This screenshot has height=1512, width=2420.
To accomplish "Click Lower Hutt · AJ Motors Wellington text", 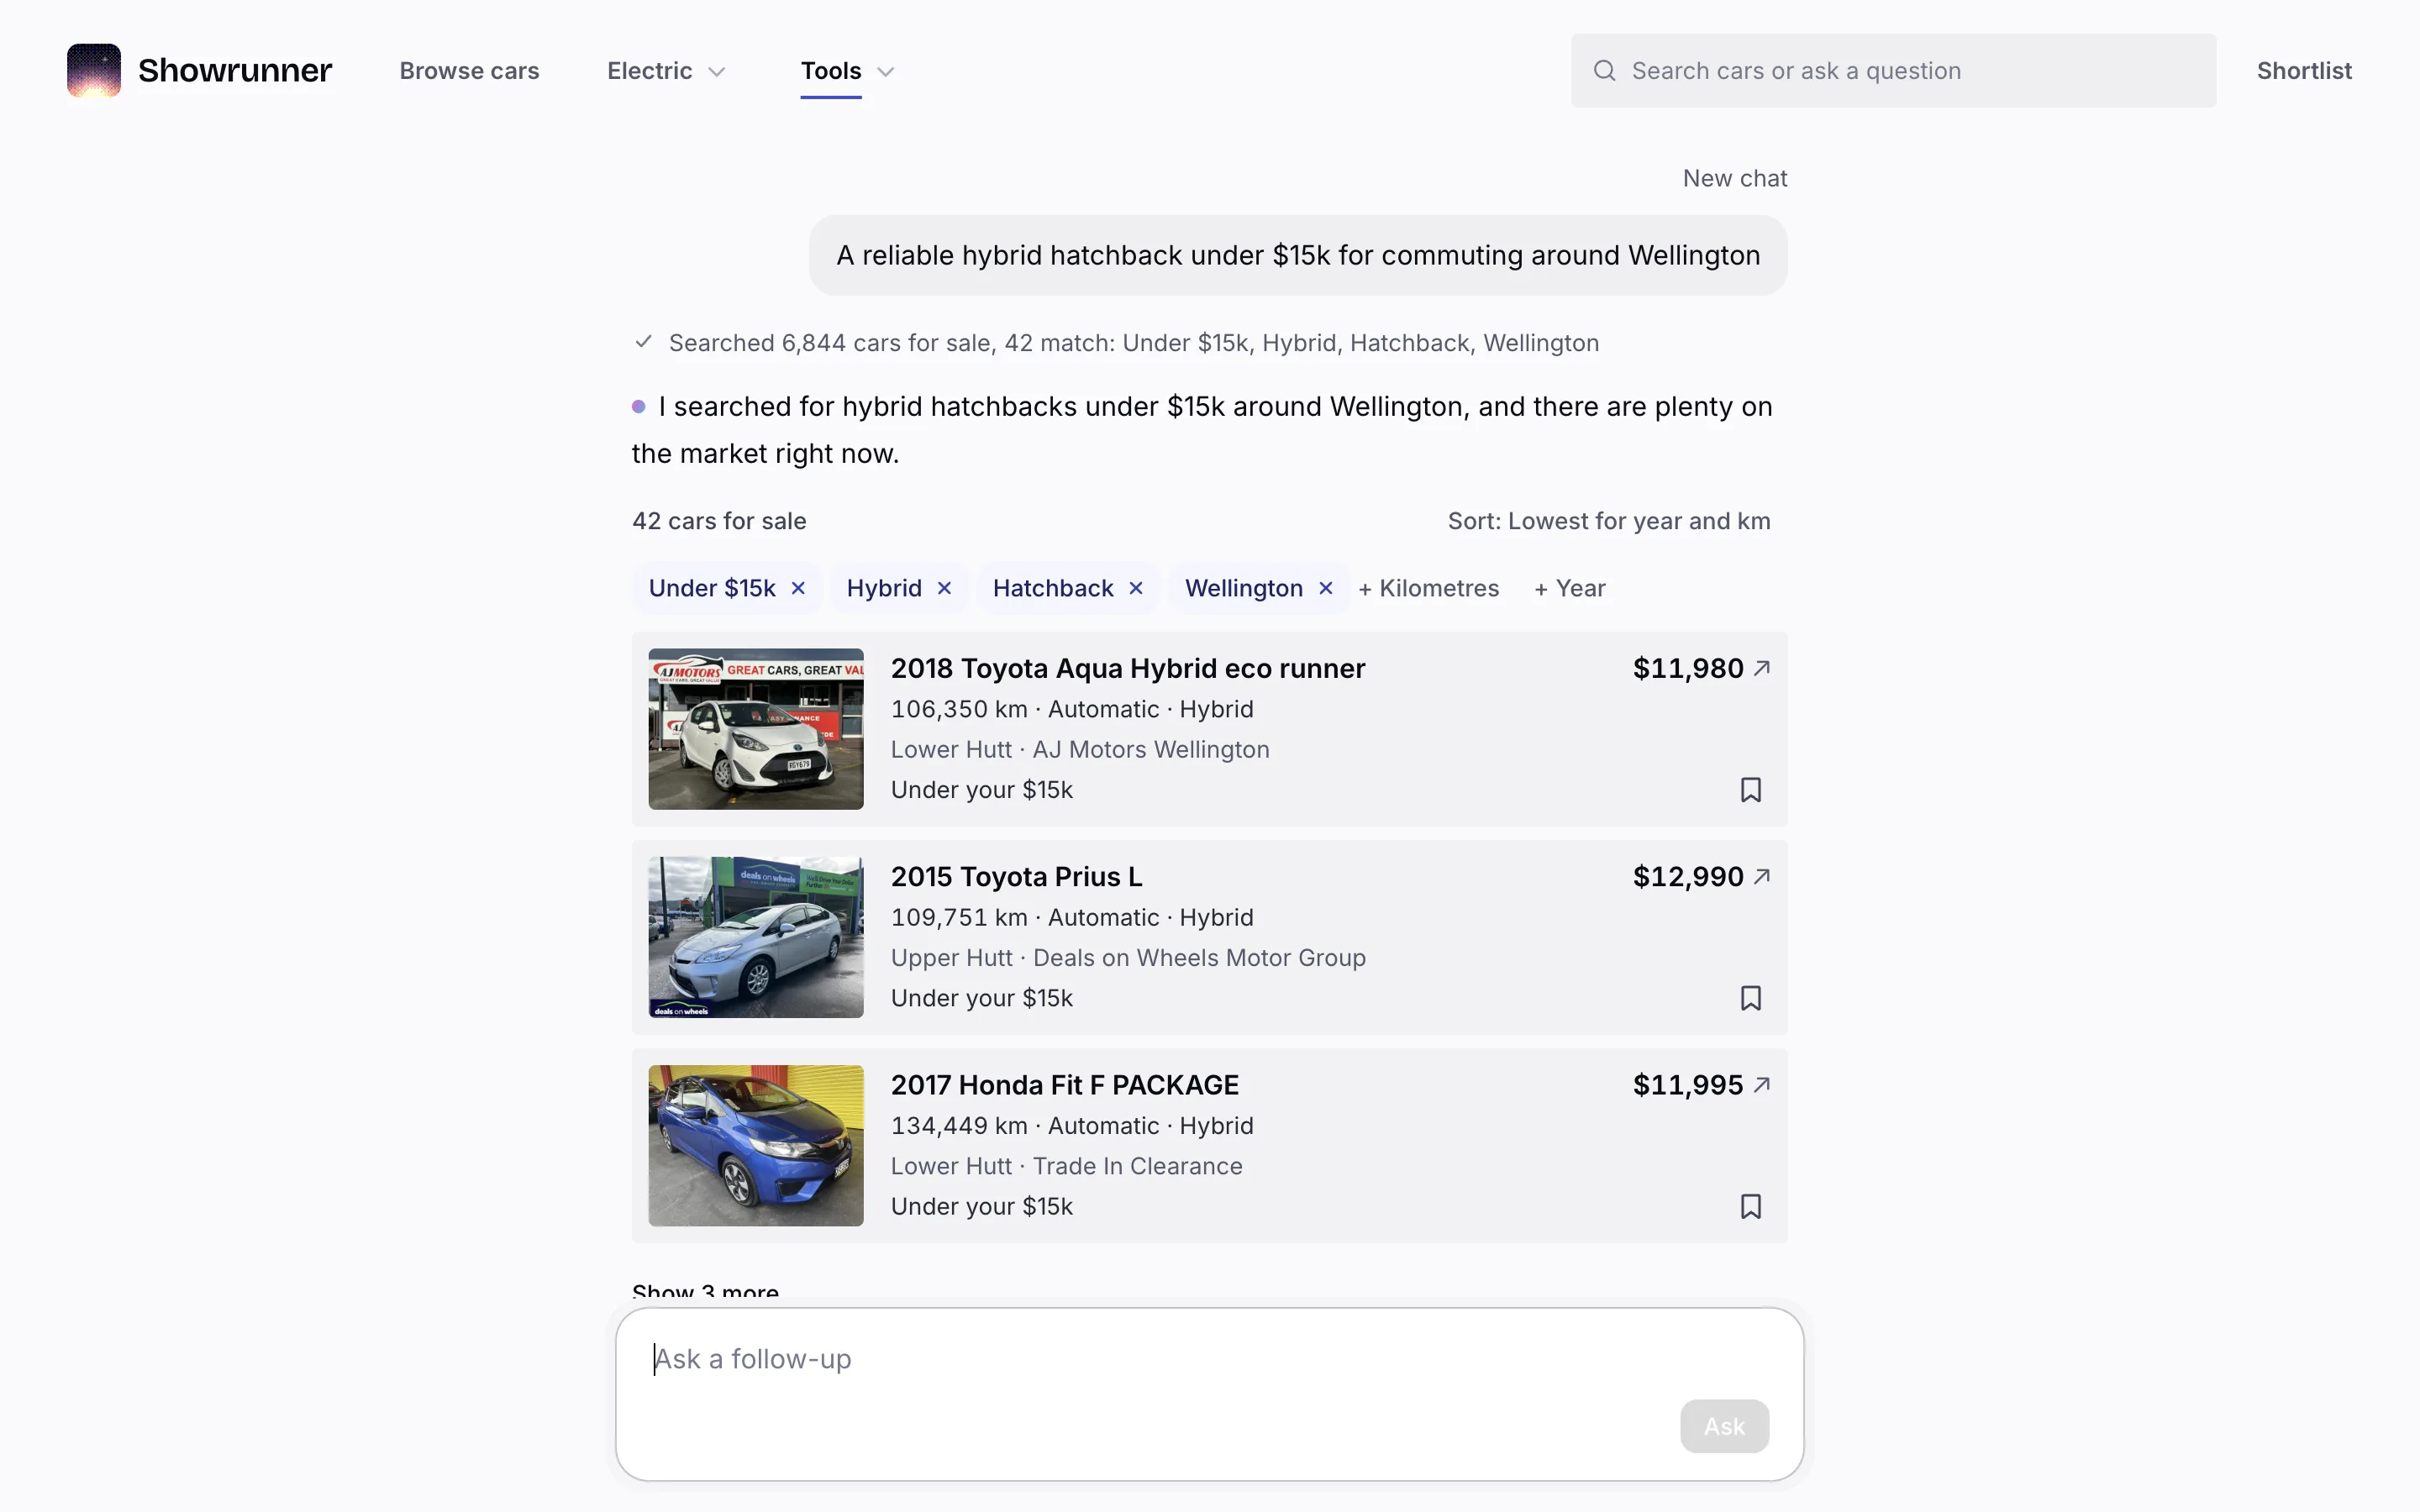I will [x=1080, y=749].
